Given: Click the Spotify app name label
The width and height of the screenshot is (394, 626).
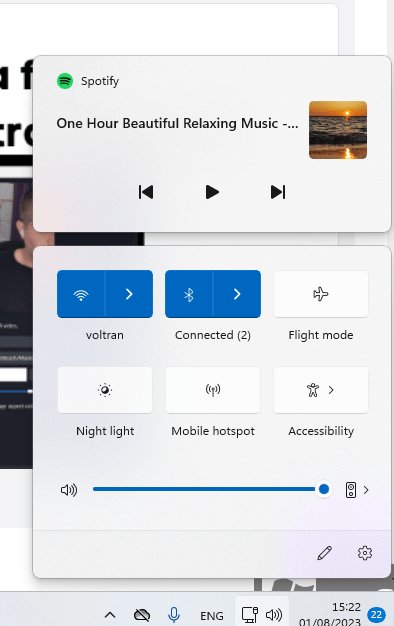Looking at the screenshot, I should click(100, 81).
